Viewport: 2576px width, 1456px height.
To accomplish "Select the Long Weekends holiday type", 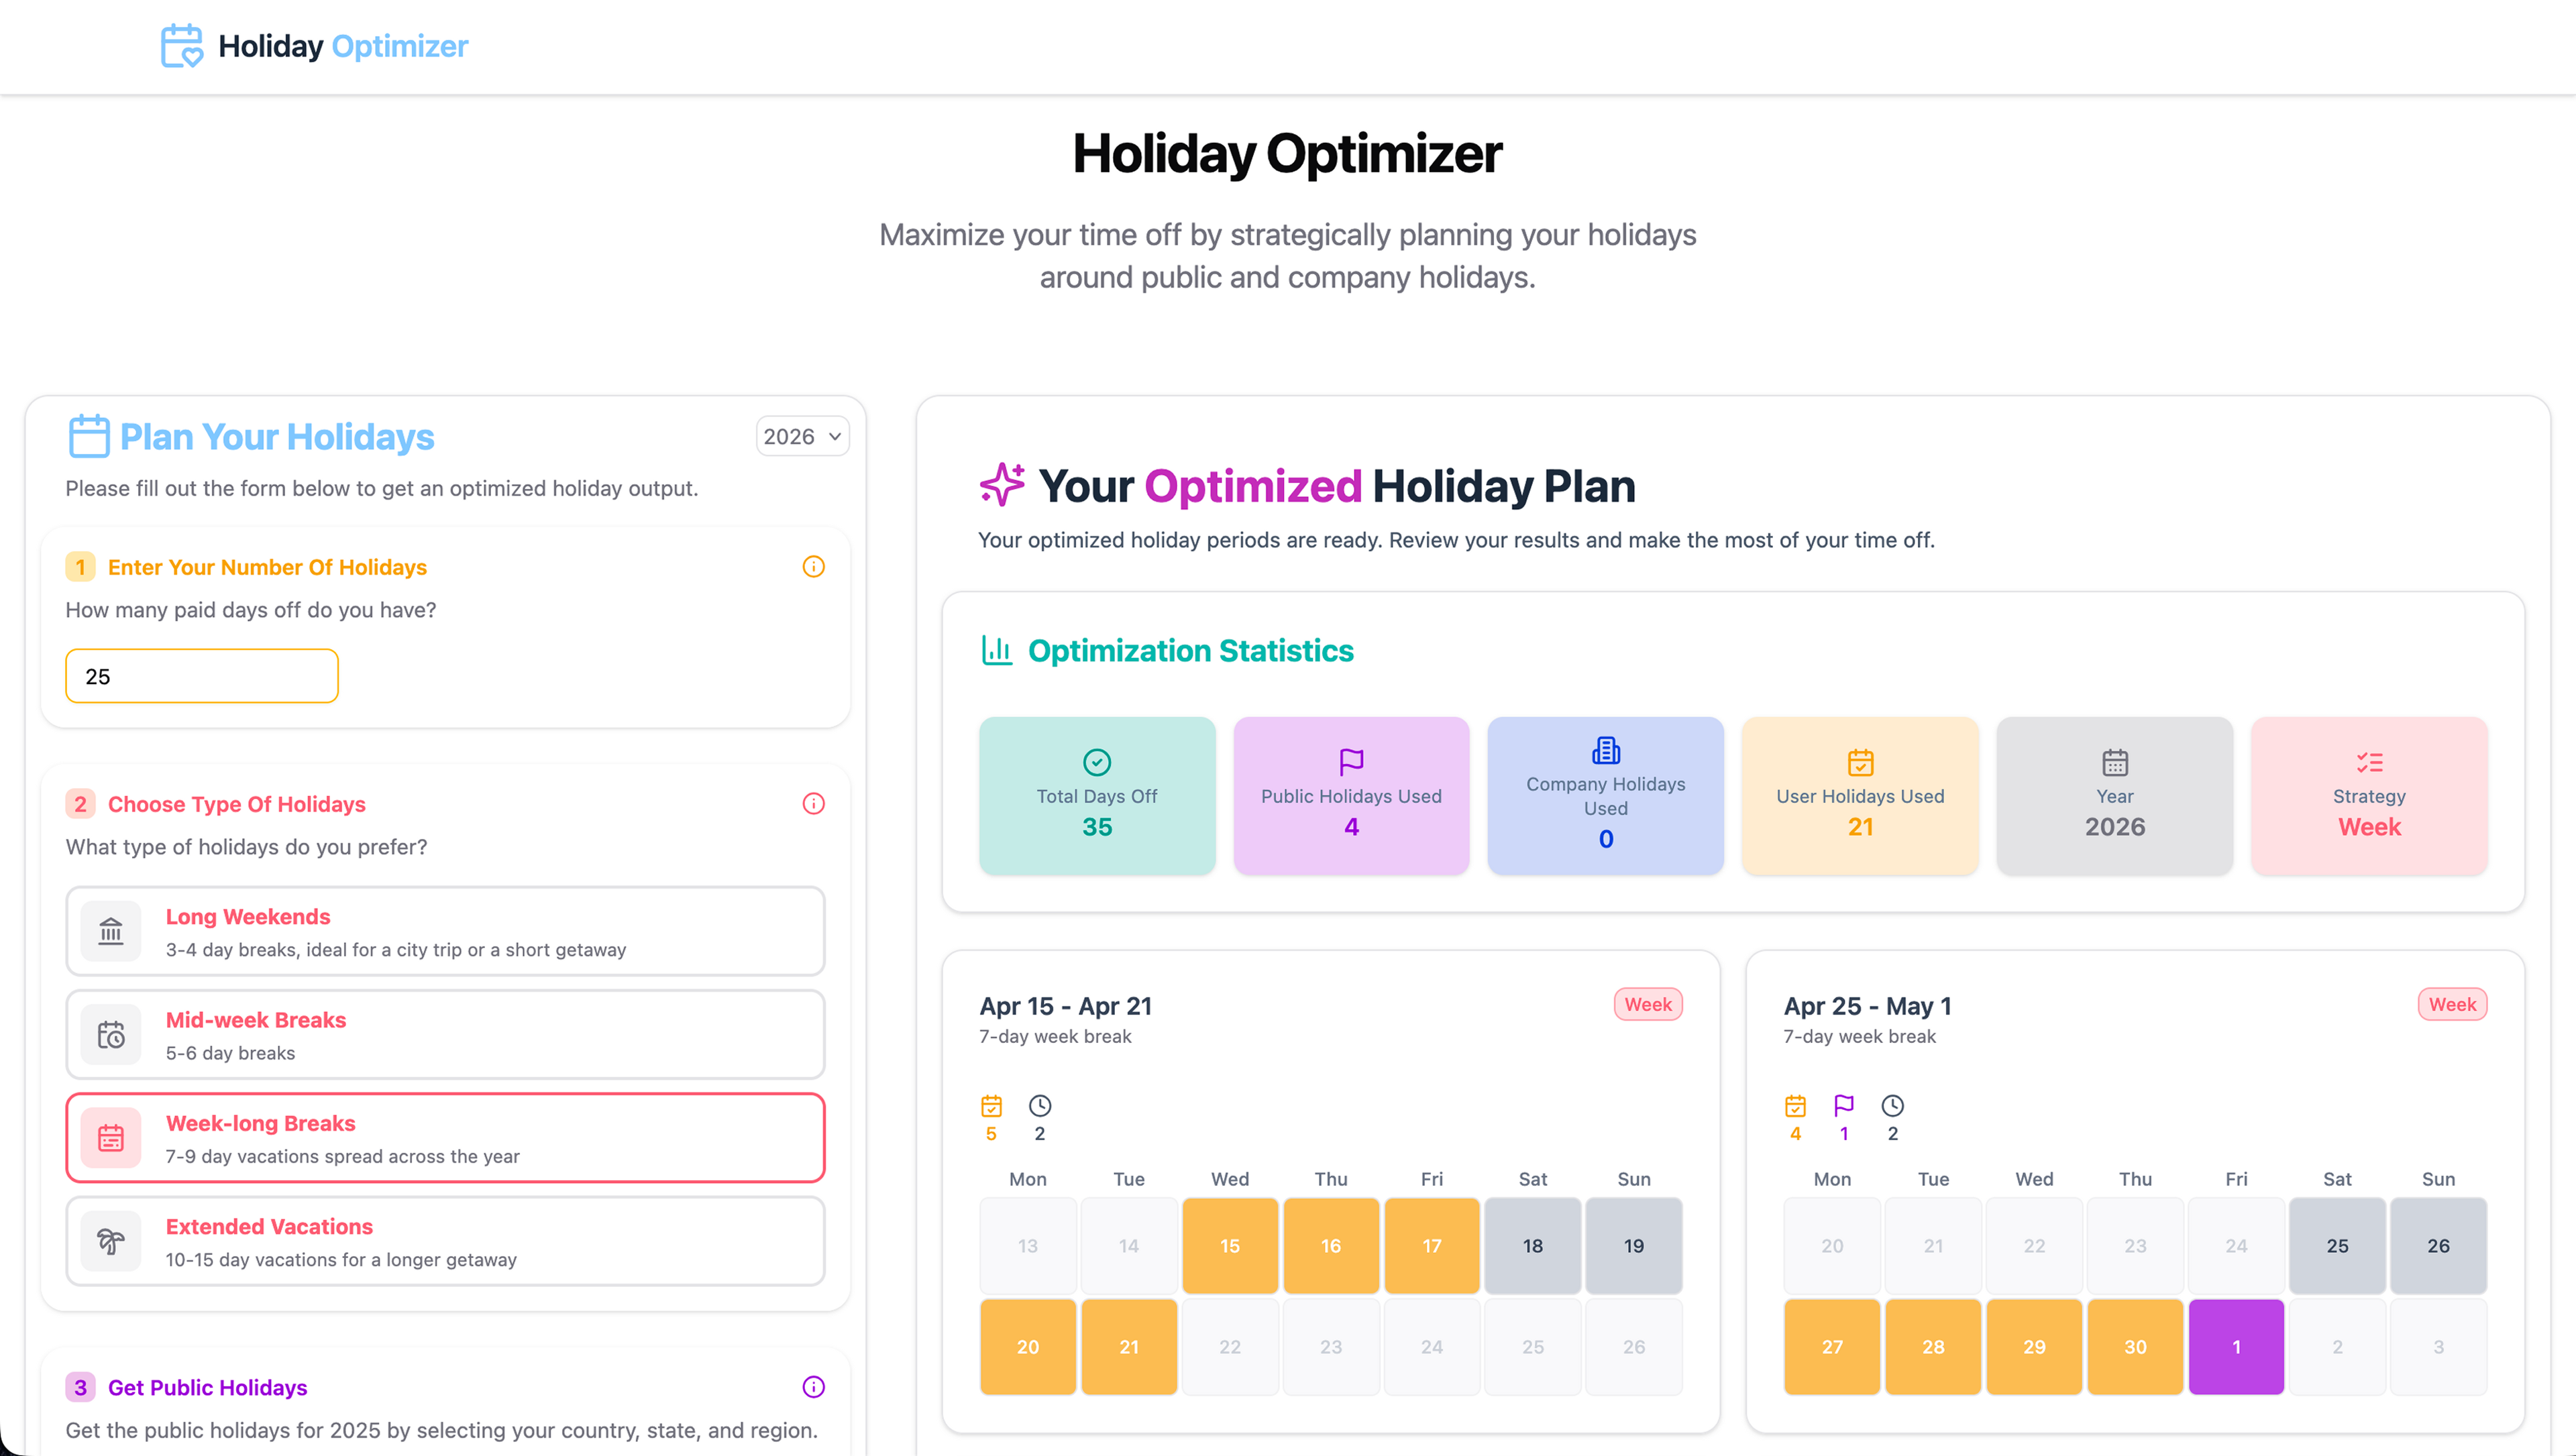I will click(x=445, y=931).
